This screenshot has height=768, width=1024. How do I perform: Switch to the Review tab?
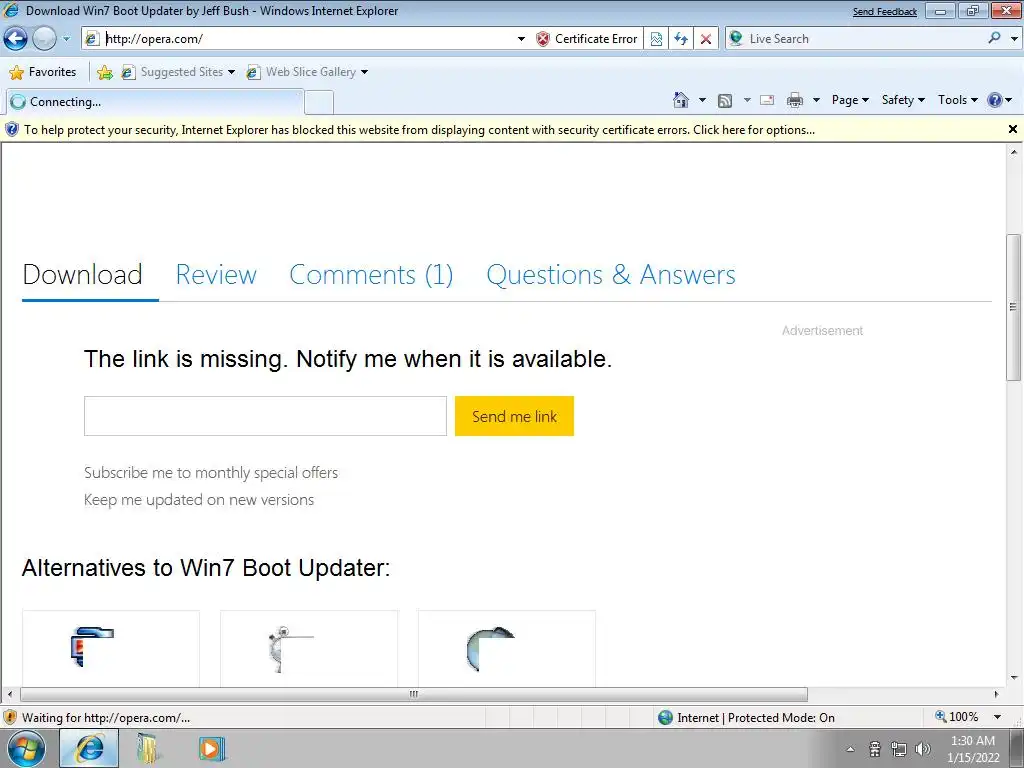click(x=216, y=275)
